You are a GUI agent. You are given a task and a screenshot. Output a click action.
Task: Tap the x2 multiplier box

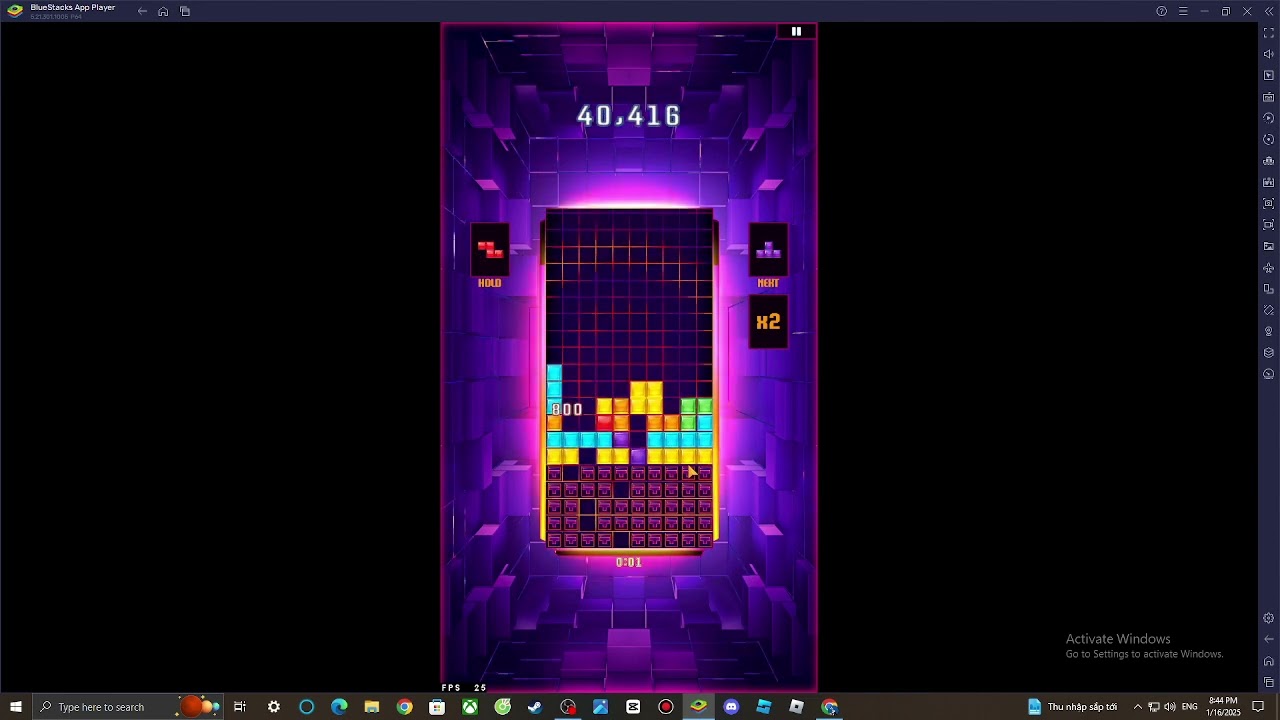(768, 322)
